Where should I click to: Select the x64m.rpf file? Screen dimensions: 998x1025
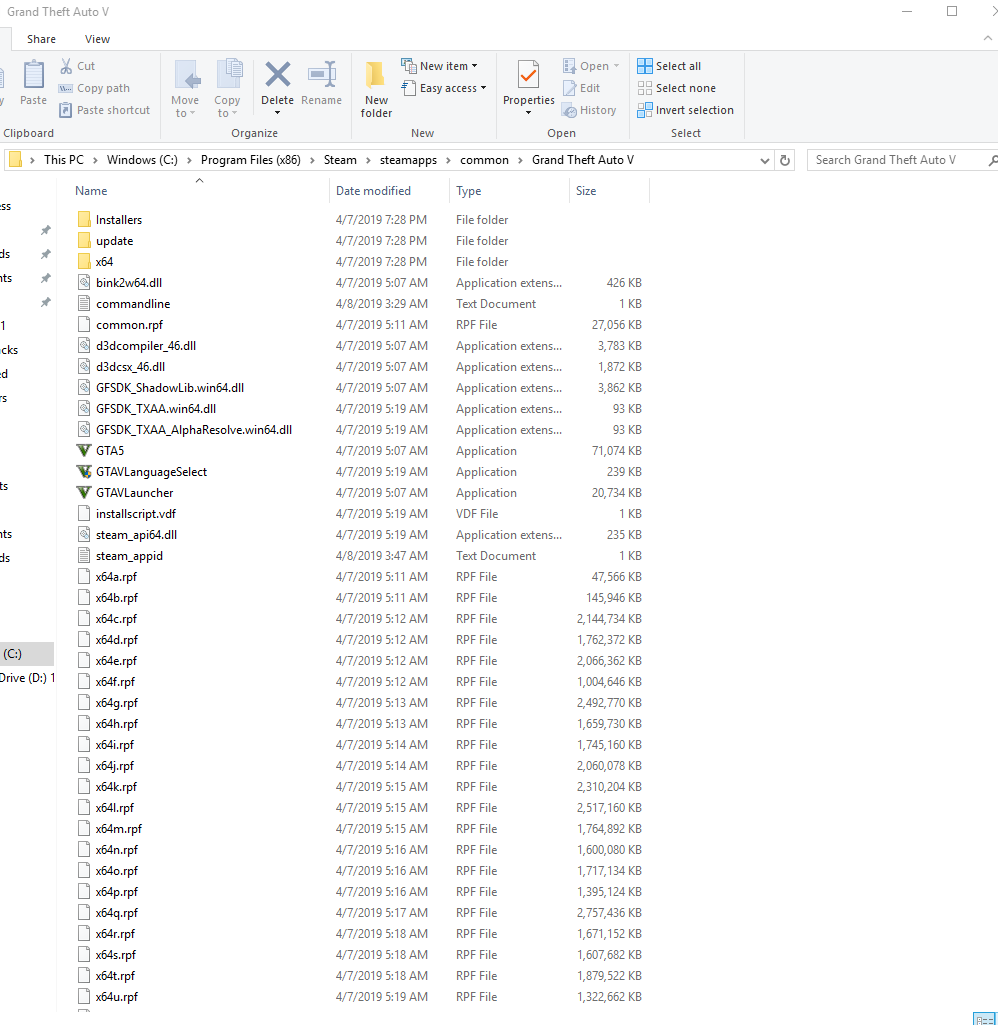118,829
